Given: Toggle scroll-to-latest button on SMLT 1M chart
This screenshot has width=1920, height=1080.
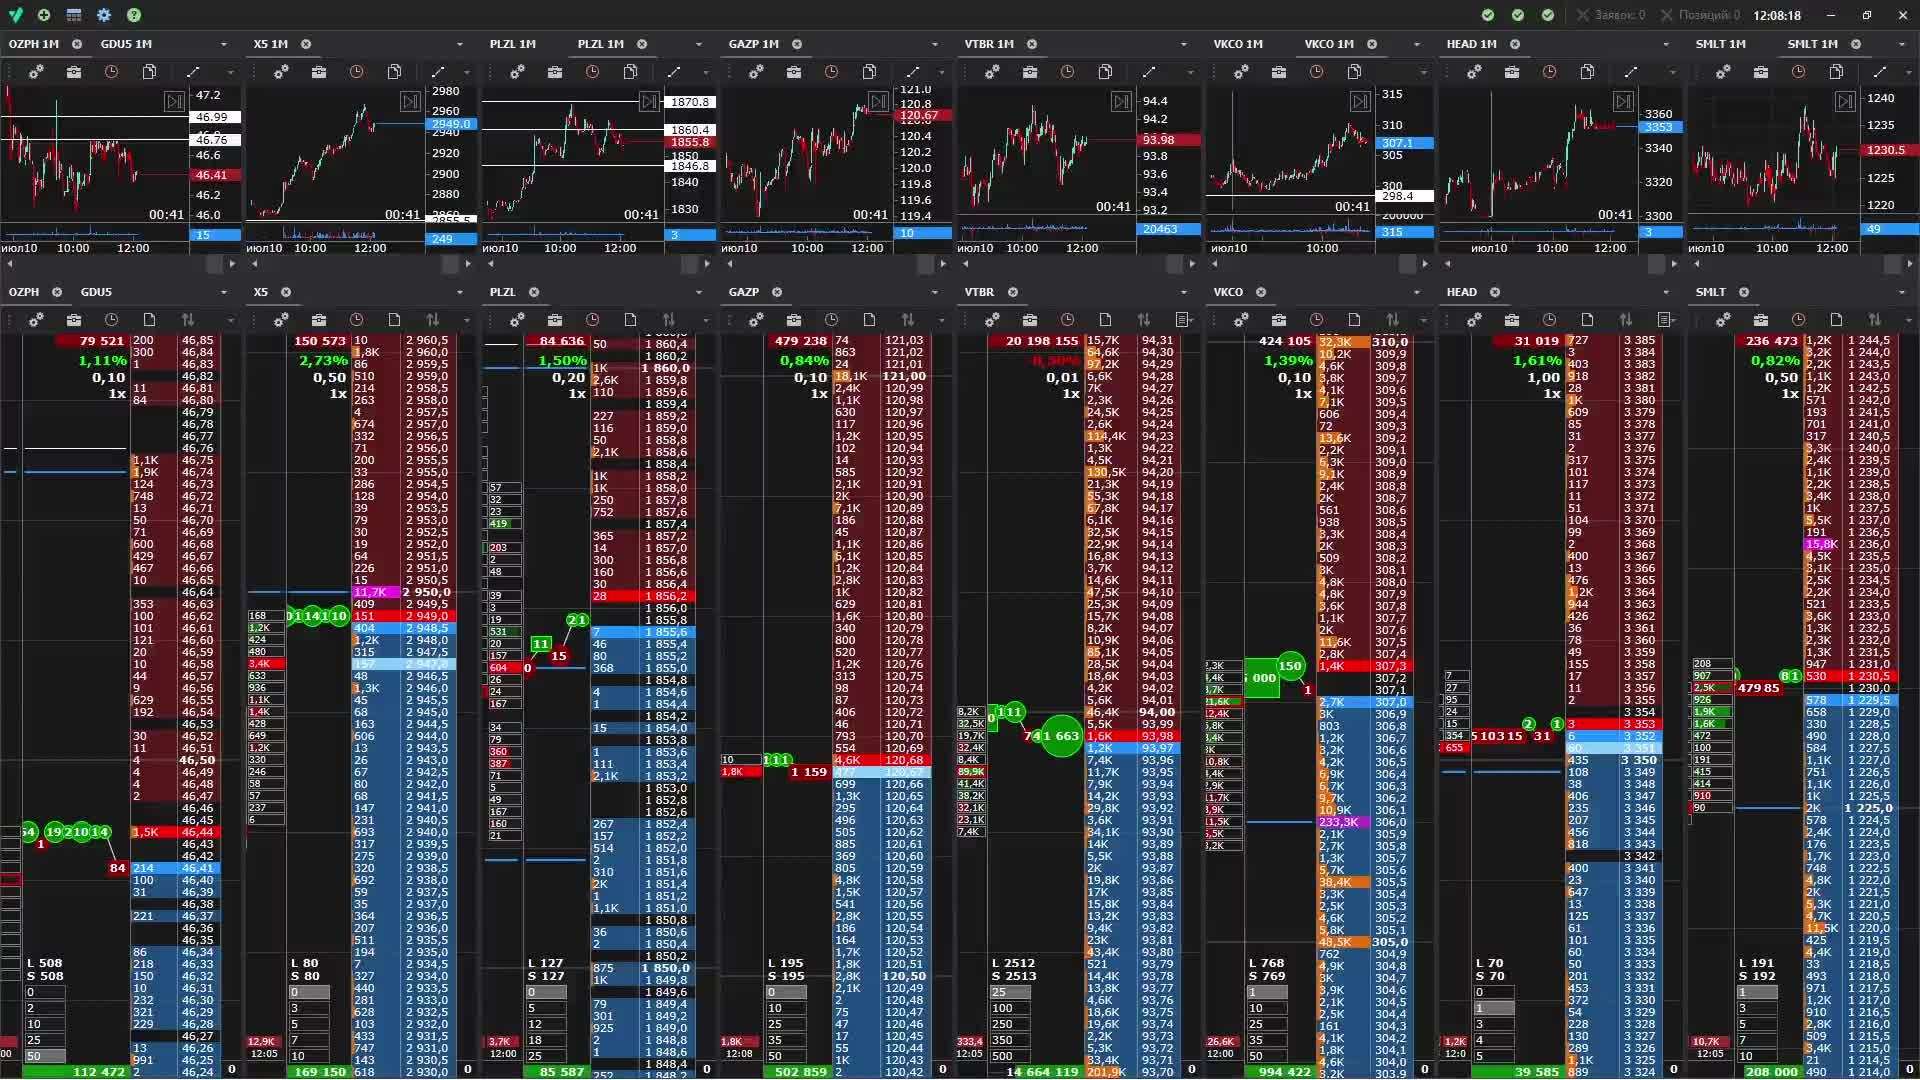Looking at the screenshot, I should click(x=1845, y=101).
